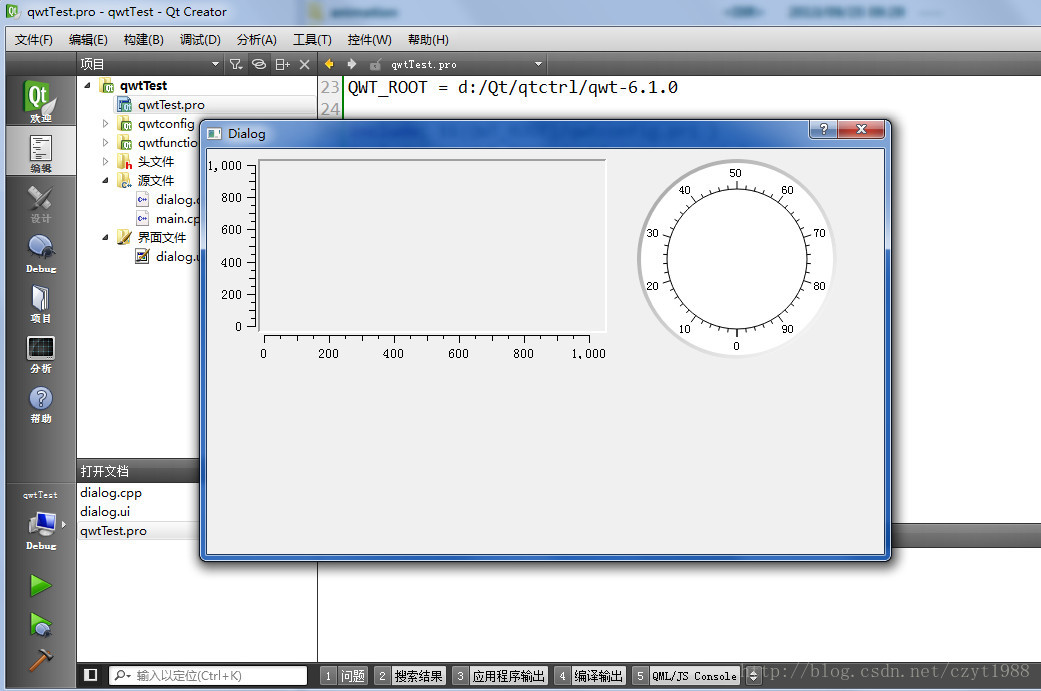Open the 编辑(E) menu
The width and height of the screenshot is (1041, 691).
[x=88, y=40]
